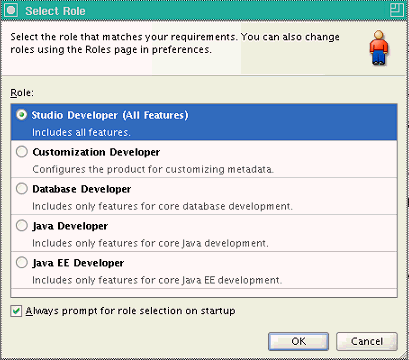
Task: Select Studio Developer (All Features) radio button
Action: pyautogui.click(x=22, y=115)
